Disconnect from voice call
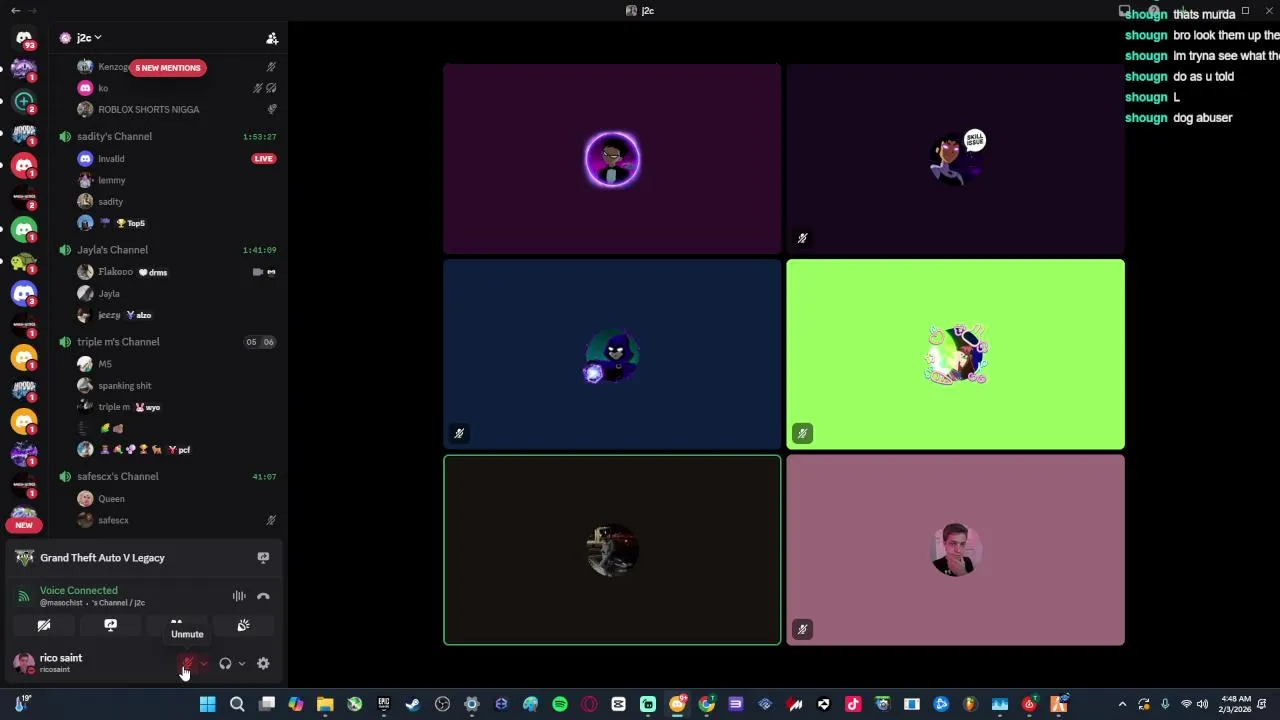Viewport: 1280px width, 720px height. pos(263,596)
